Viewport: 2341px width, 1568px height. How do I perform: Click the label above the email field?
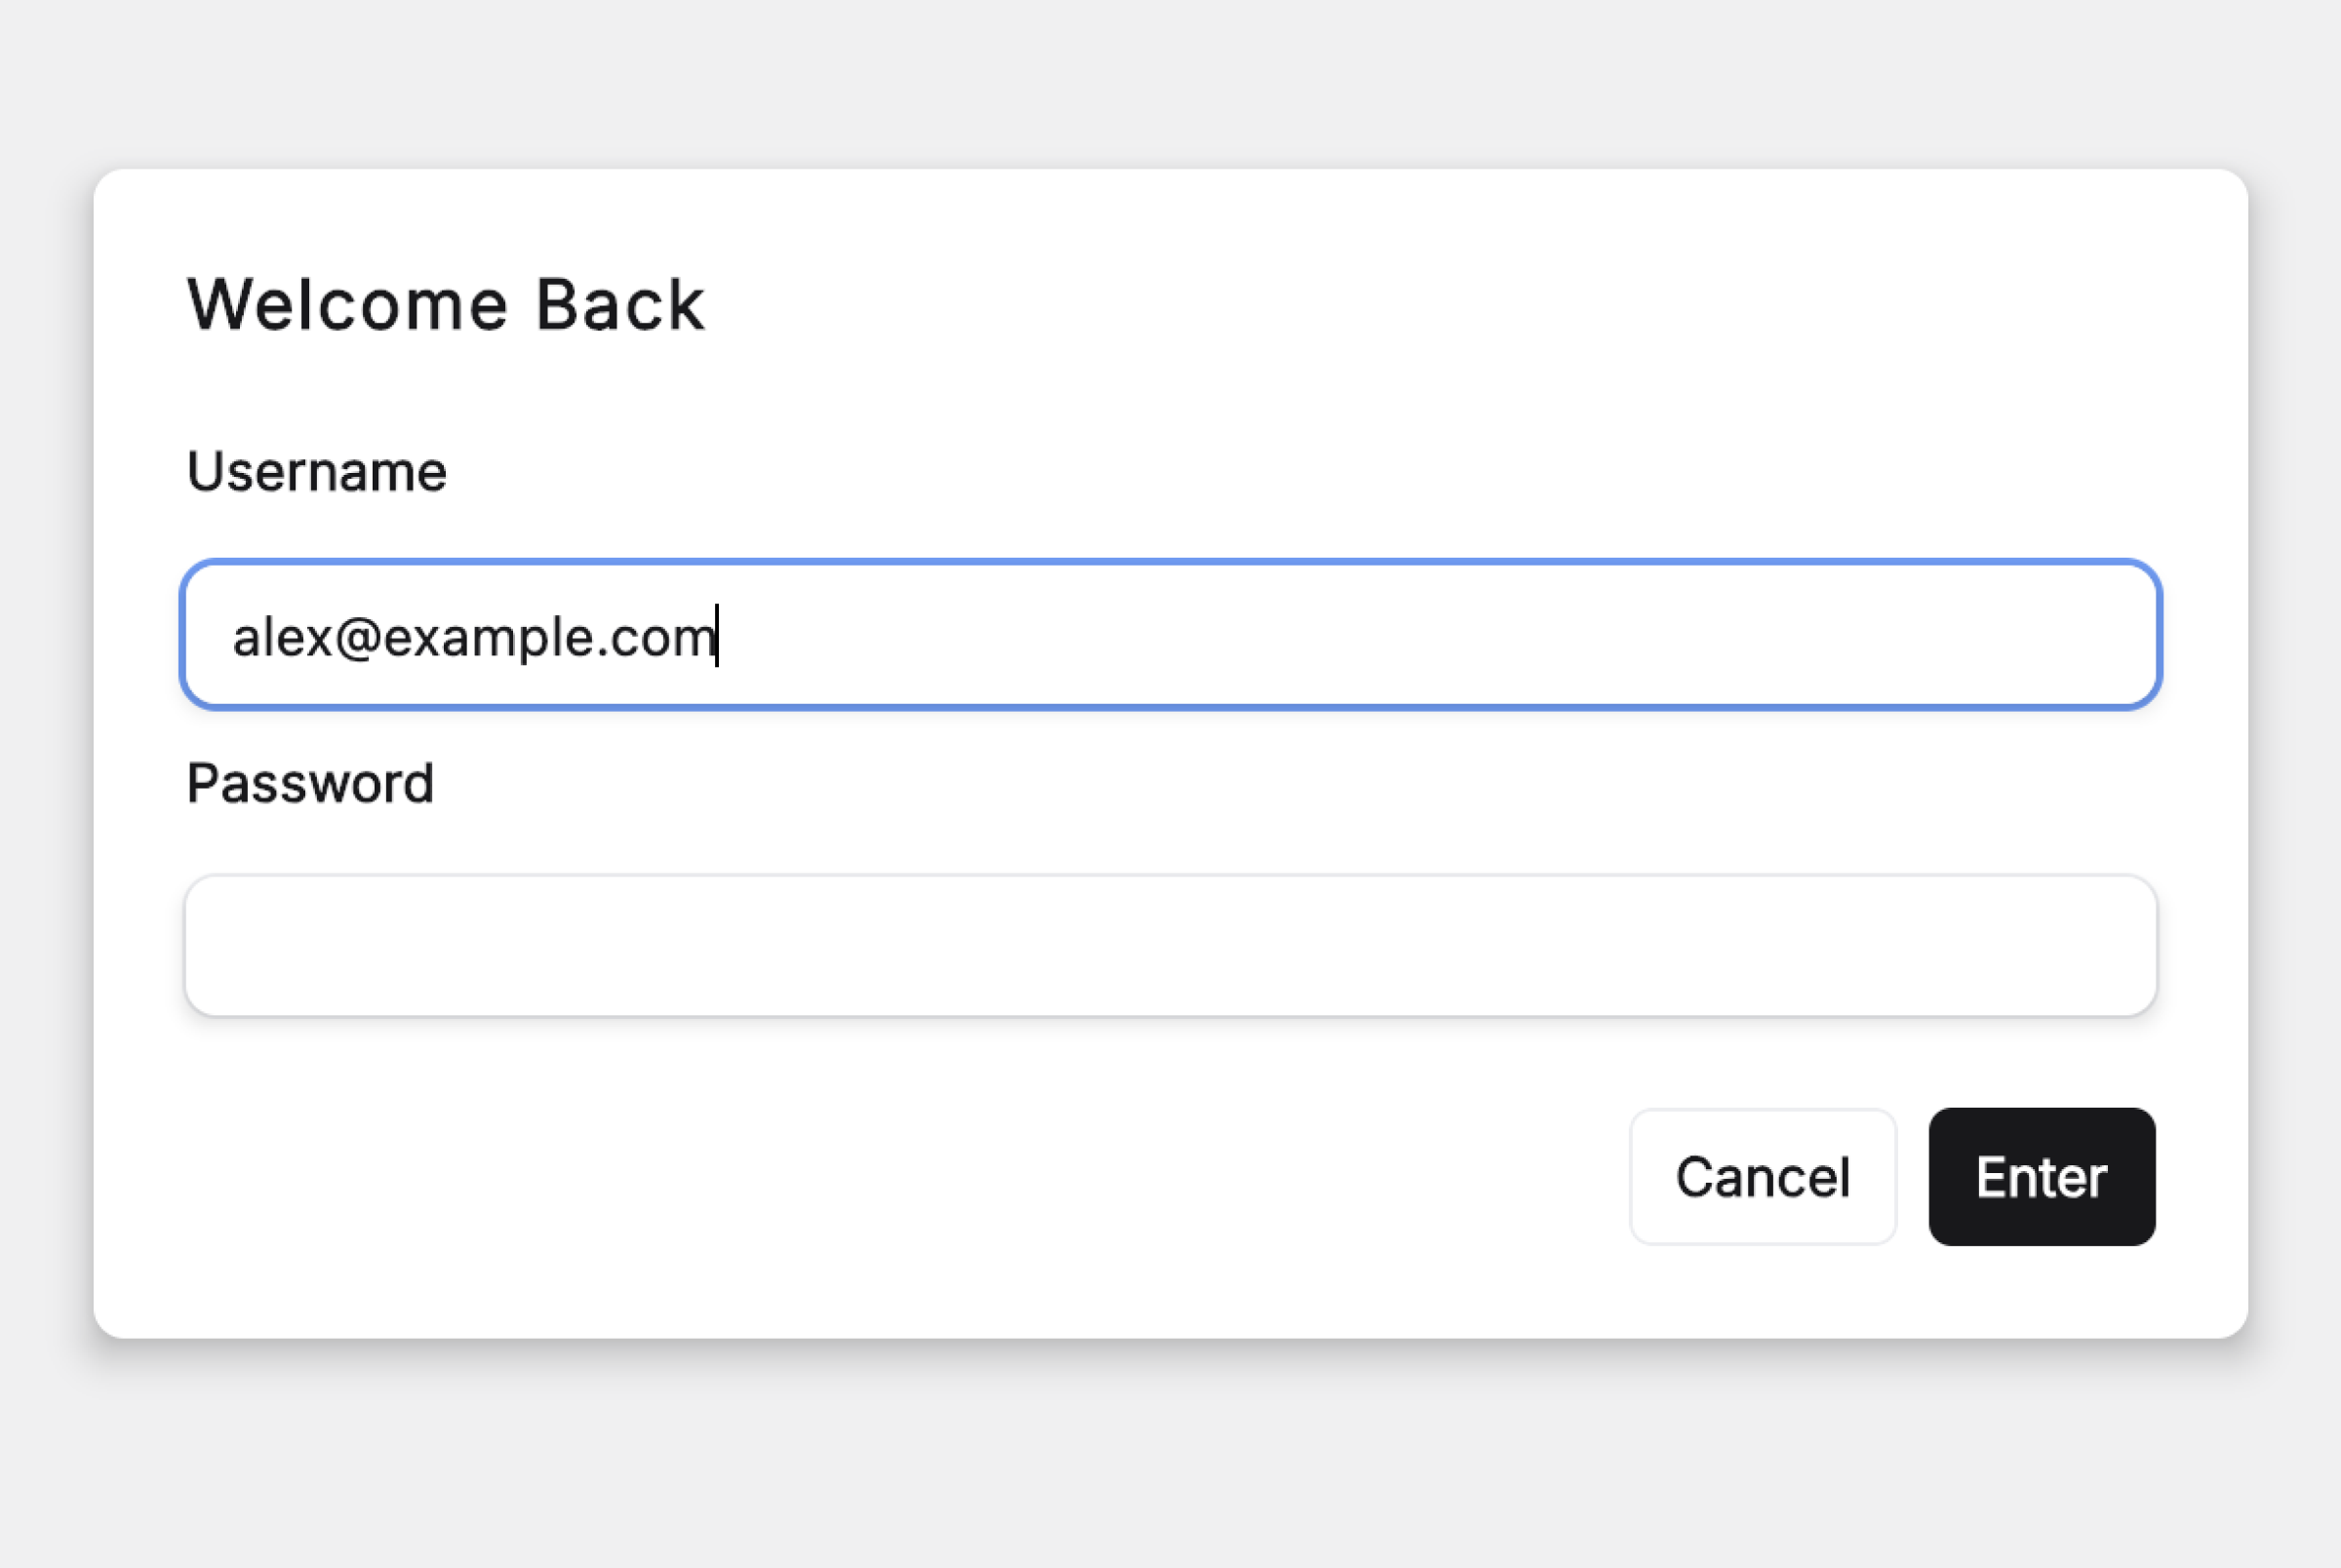316,472
